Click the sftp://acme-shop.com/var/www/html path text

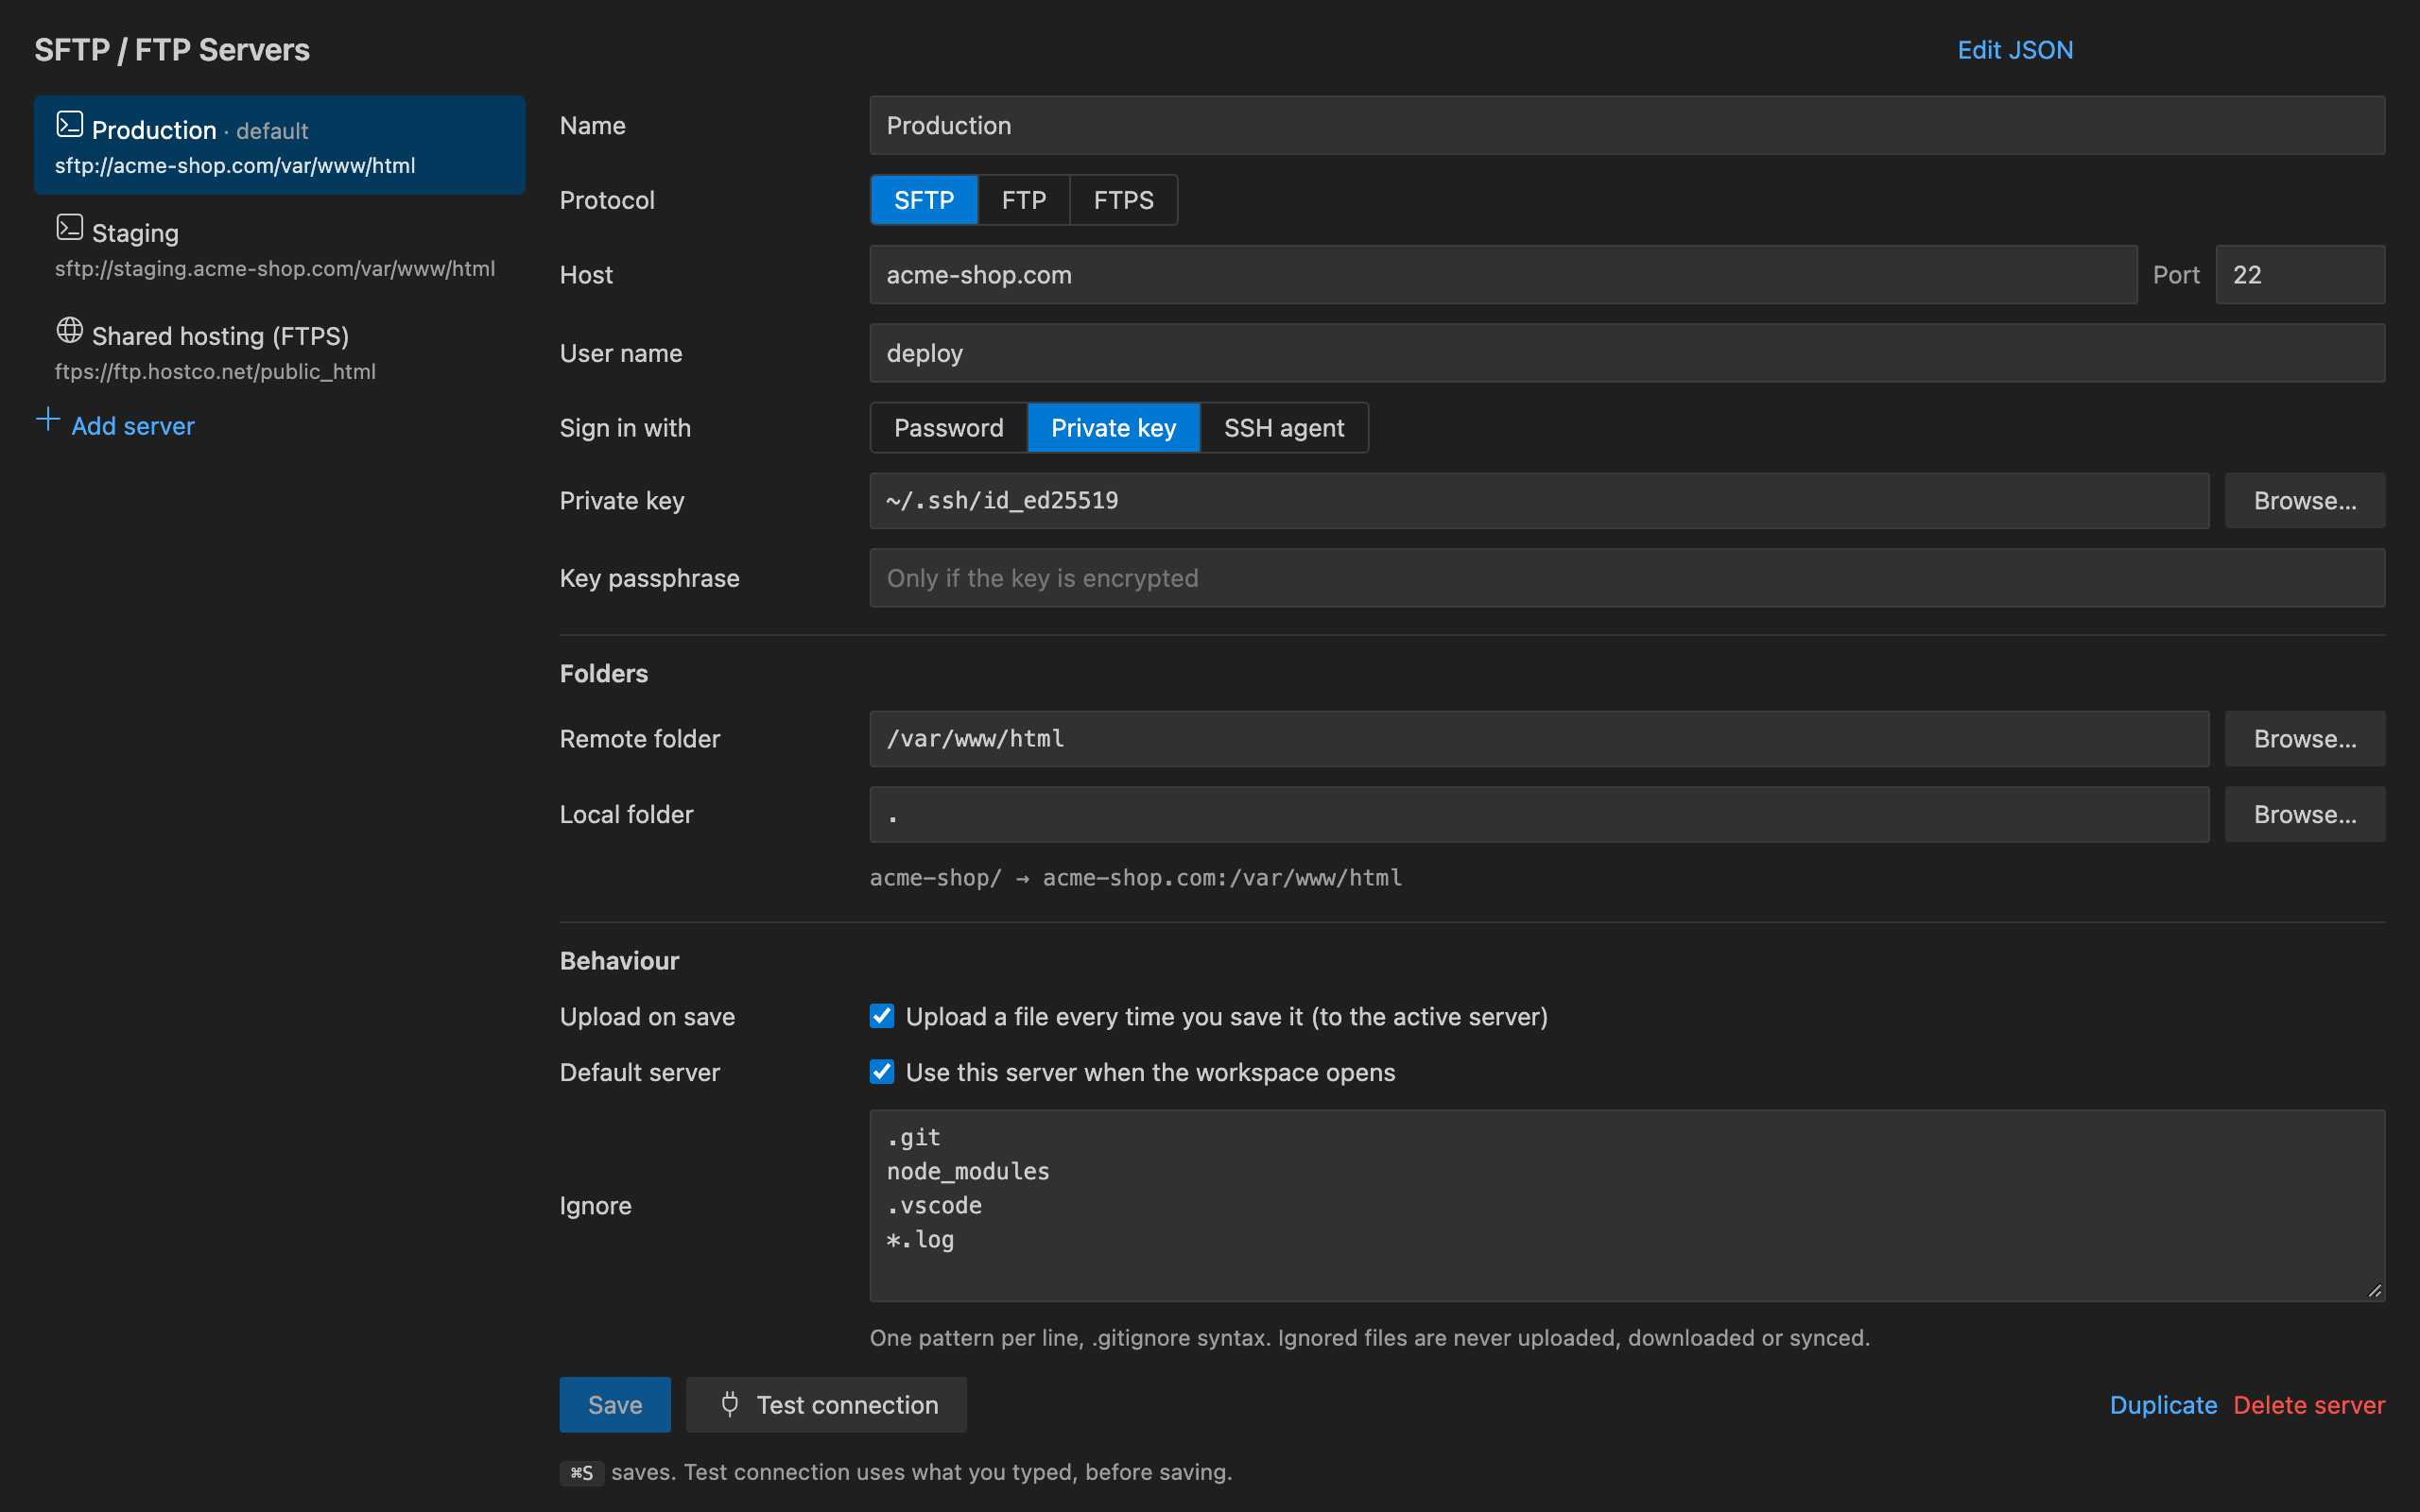coord(235,166)
